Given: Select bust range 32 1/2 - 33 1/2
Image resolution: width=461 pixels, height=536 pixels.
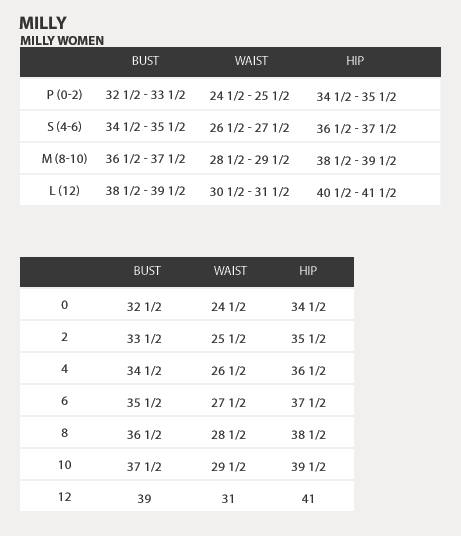Looking at the screenshot, I should tap(145, 95).
